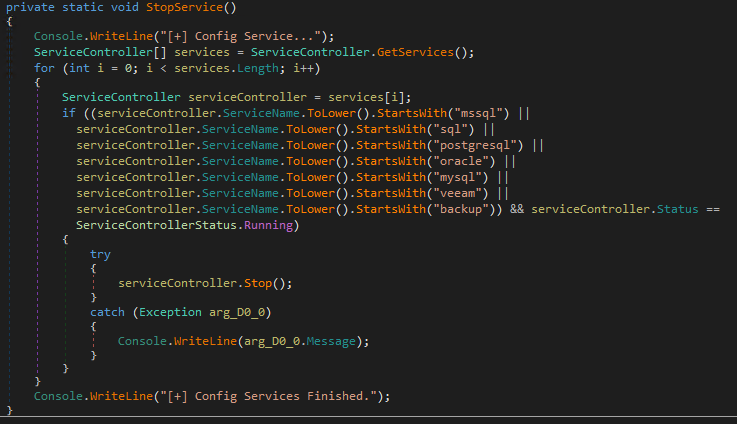This screenshot has width=737, height=424.
Task: Click the if keyword
Action: click(x=69, y=113)
